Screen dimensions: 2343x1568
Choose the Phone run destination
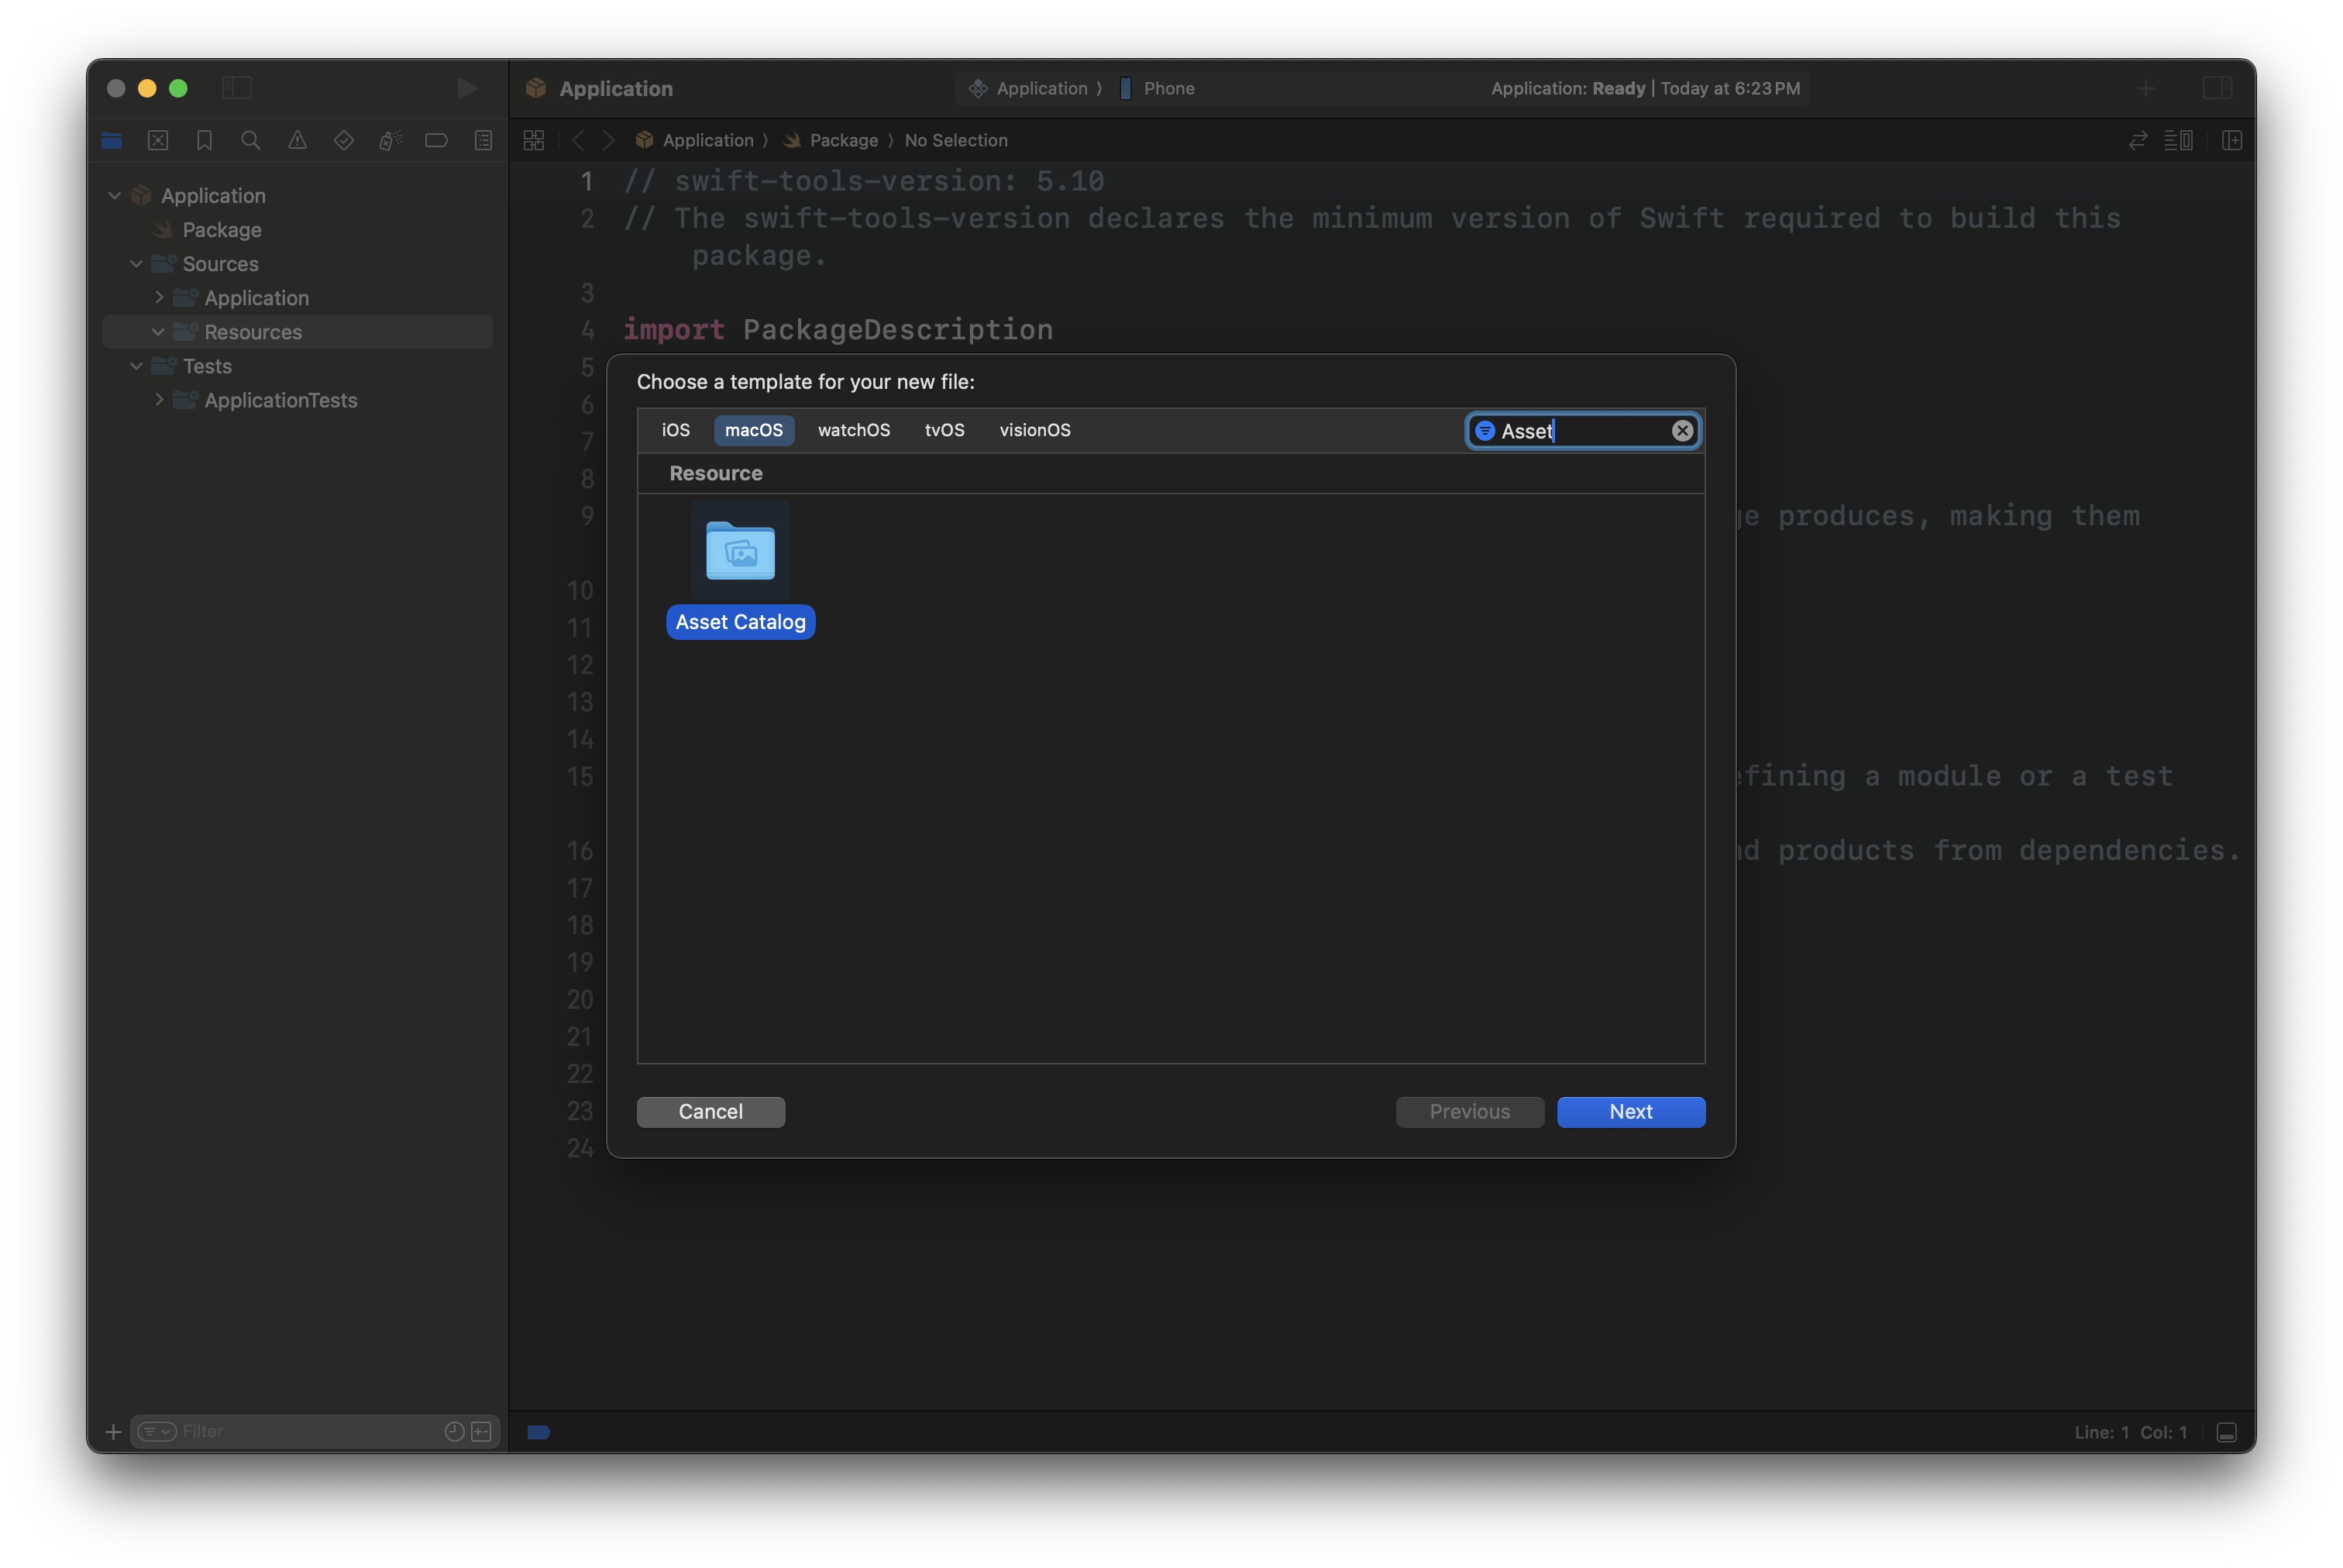pyautogui.click(x=1158, y=88)
